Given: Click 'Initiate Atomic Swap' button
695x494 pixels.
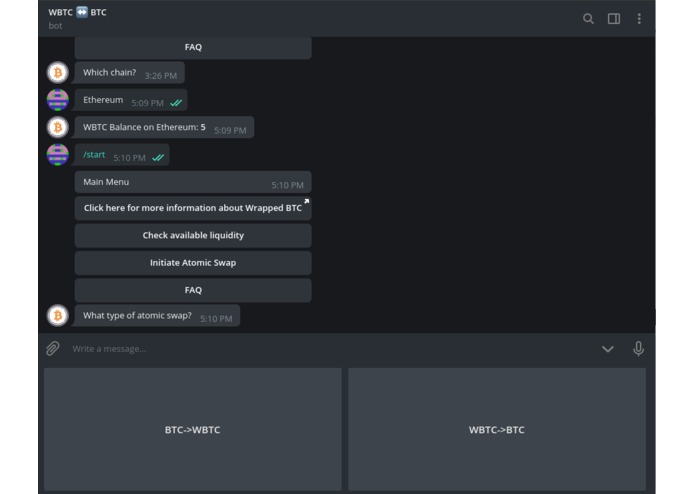Looking at the screenshot, I should [x=193, y=263].
